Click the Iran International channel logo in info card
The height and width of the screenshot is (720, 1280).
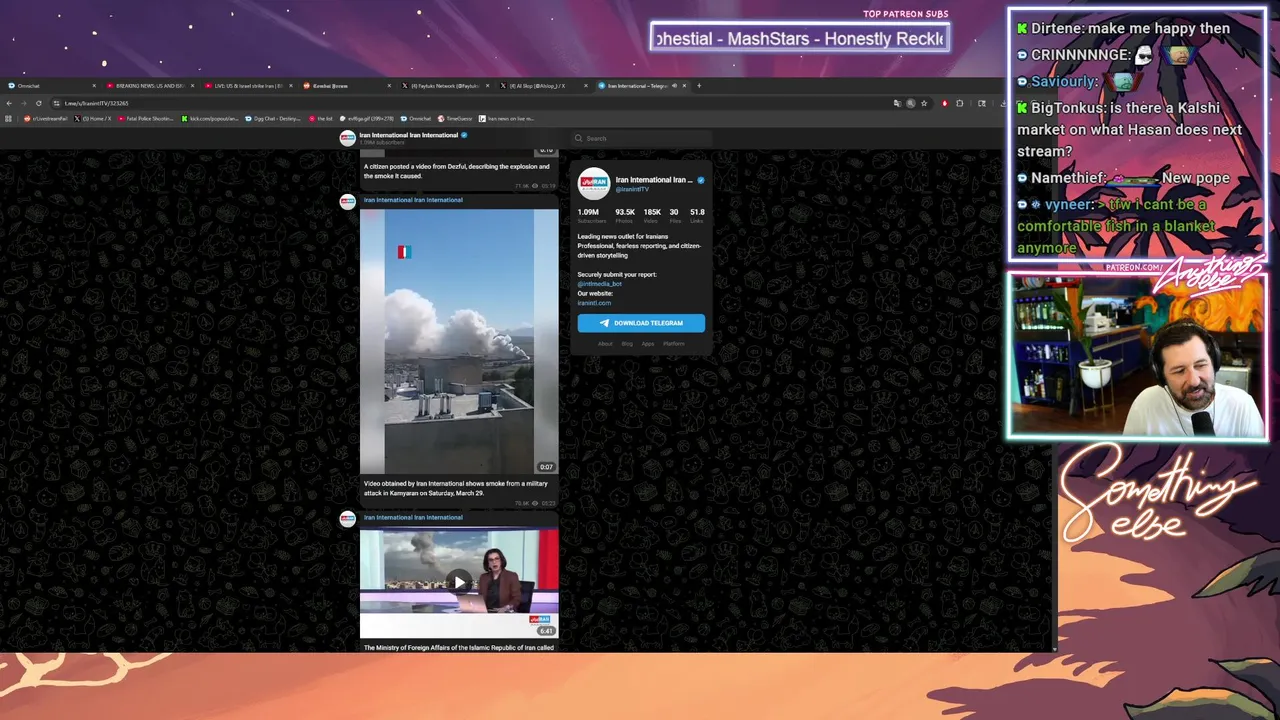point(593,184)
